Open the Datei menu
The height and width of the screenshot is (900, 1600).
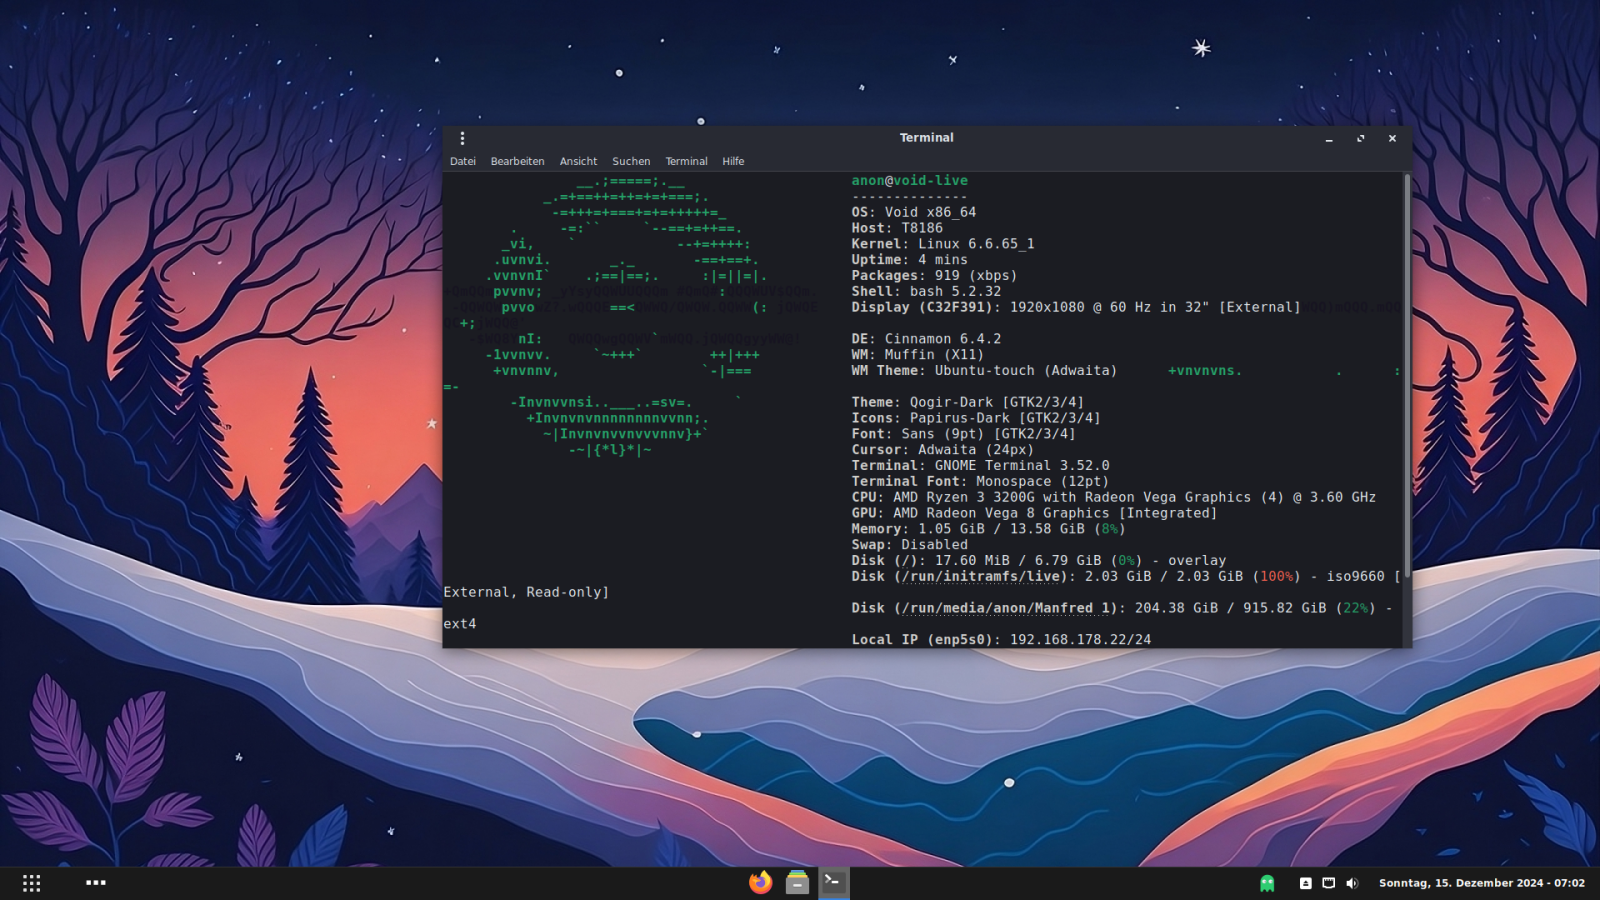[x=463, y=161]
